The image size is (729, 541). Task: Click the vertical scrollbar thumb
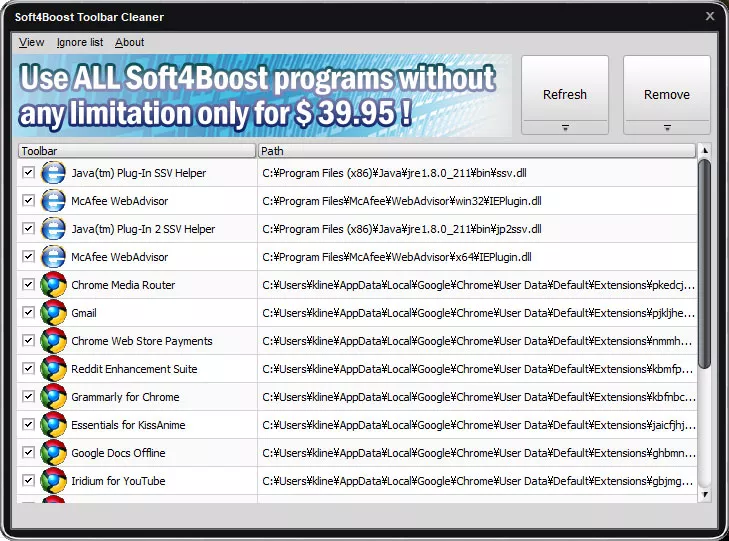[705, 264]
